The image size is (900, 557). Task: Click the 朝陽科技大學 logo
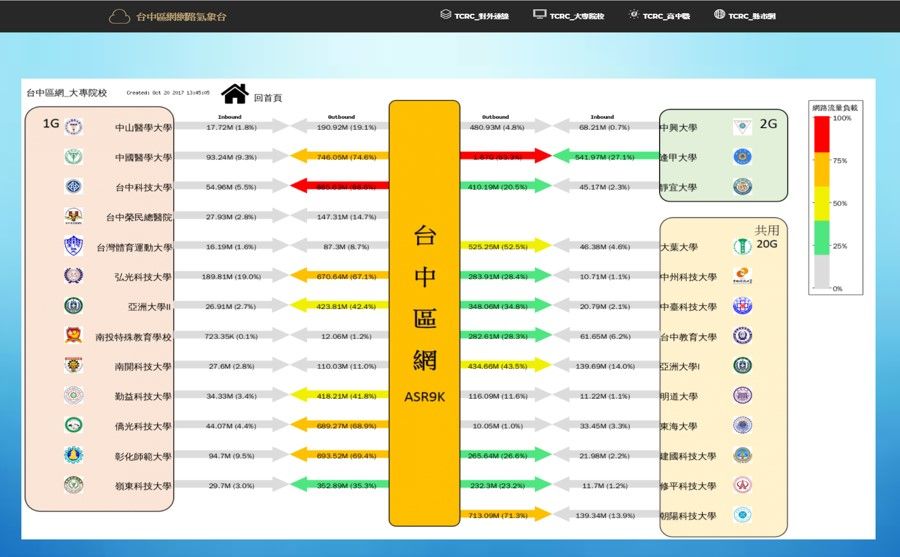[742, 515]
